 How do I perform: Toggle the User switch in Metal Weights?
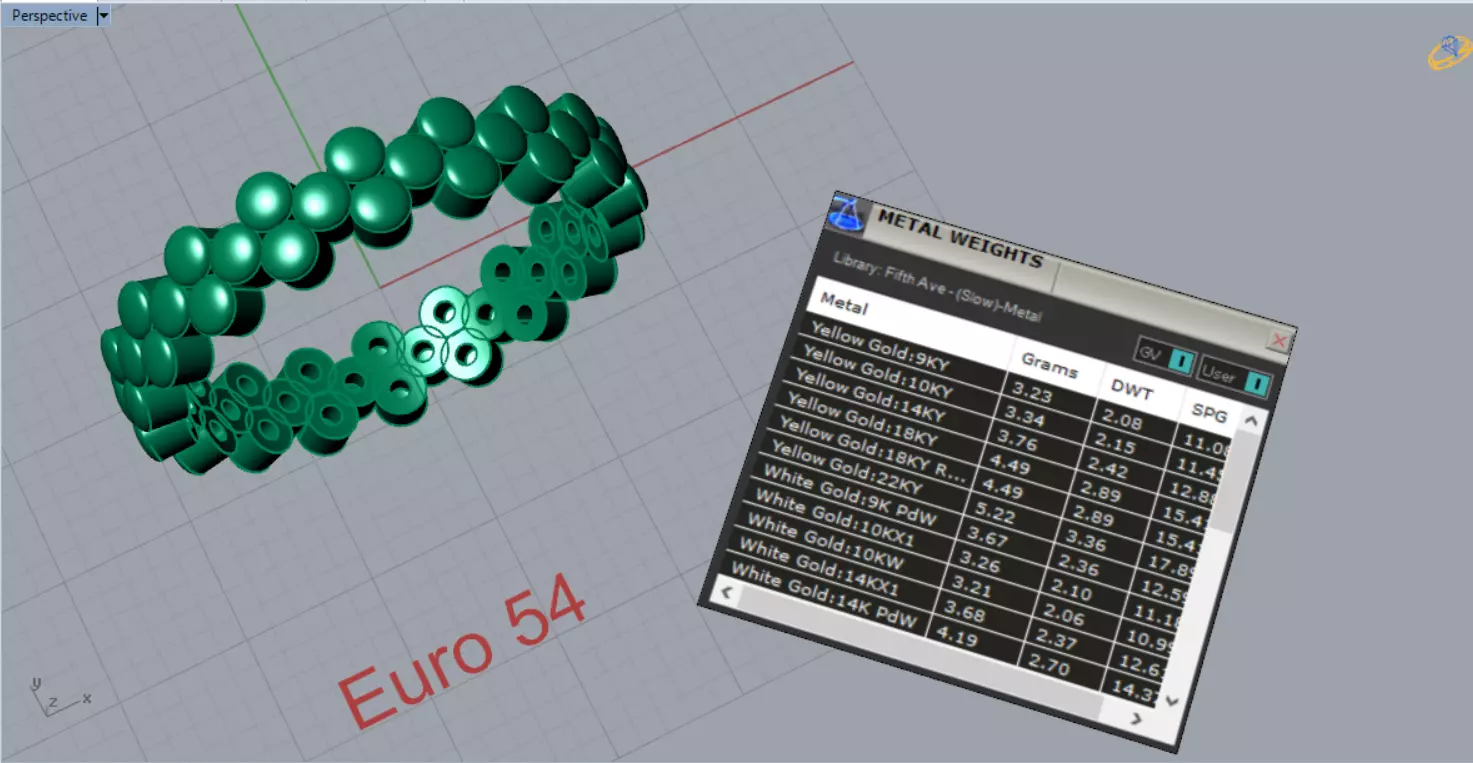(x=1235, y=379)
